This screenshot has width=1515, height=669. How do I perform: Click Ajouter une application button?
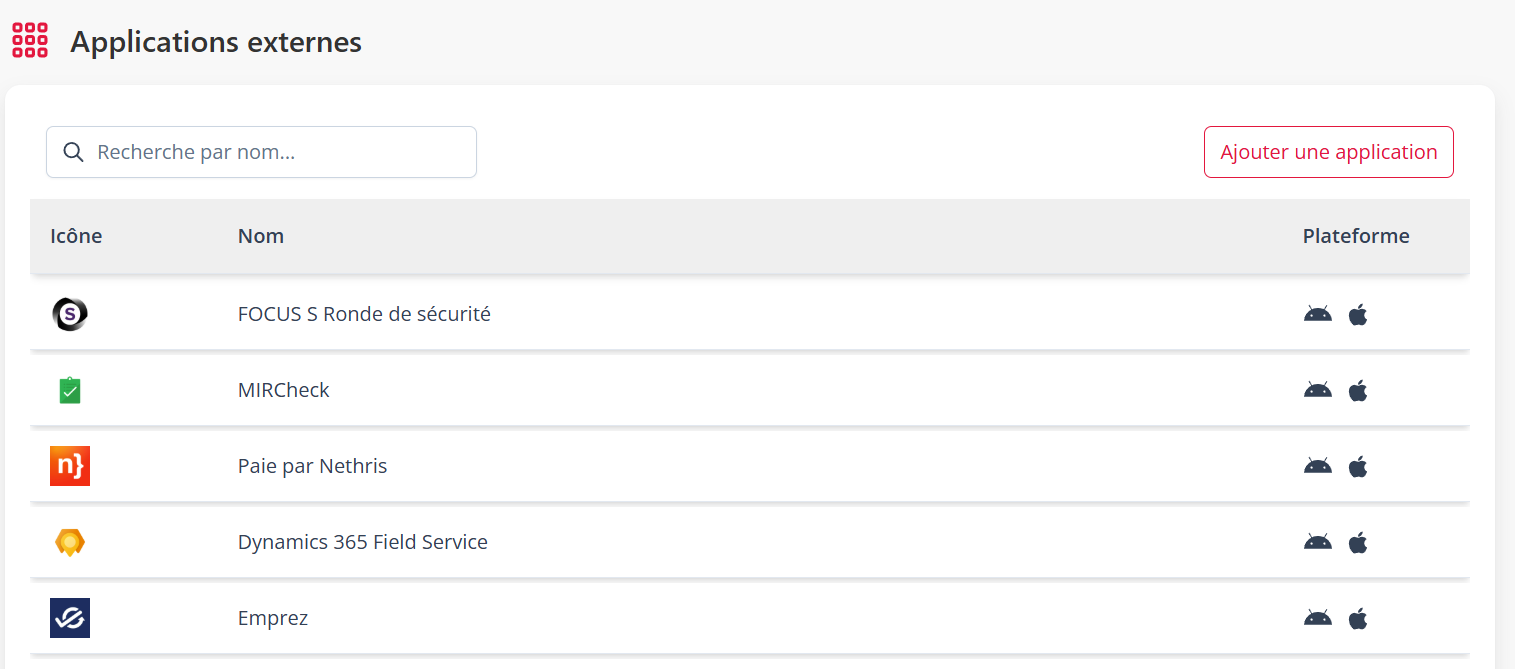click(1328, 152)
